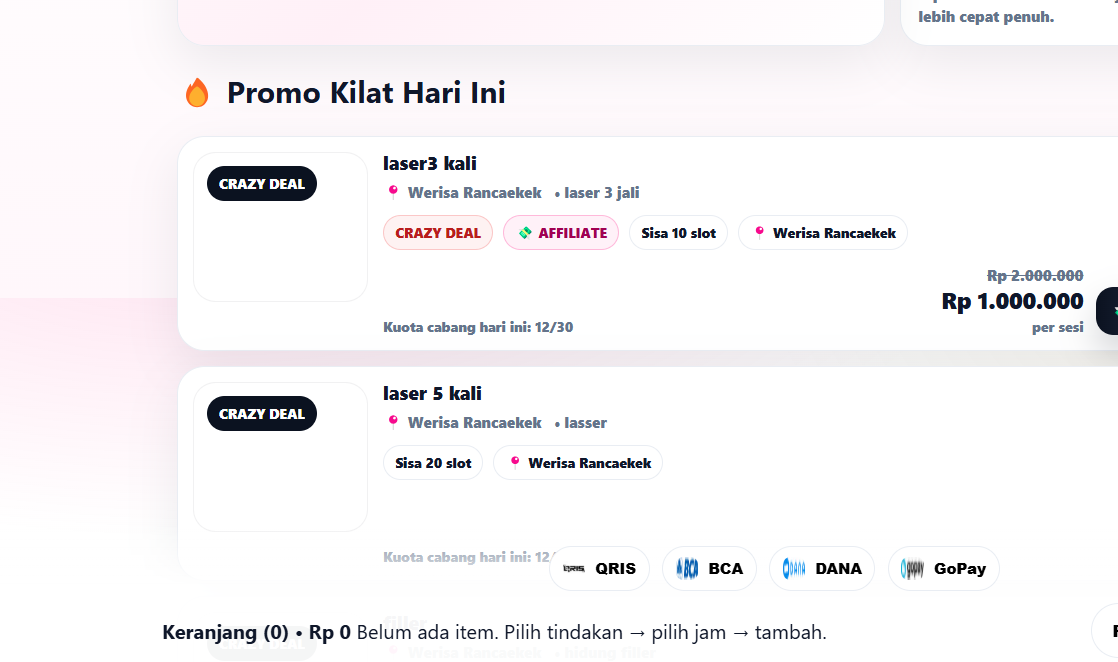Select the Sisa 20 slot chip
Image resolution: width=1118 pixels, height=662 pixels.
tap(433, 463)
